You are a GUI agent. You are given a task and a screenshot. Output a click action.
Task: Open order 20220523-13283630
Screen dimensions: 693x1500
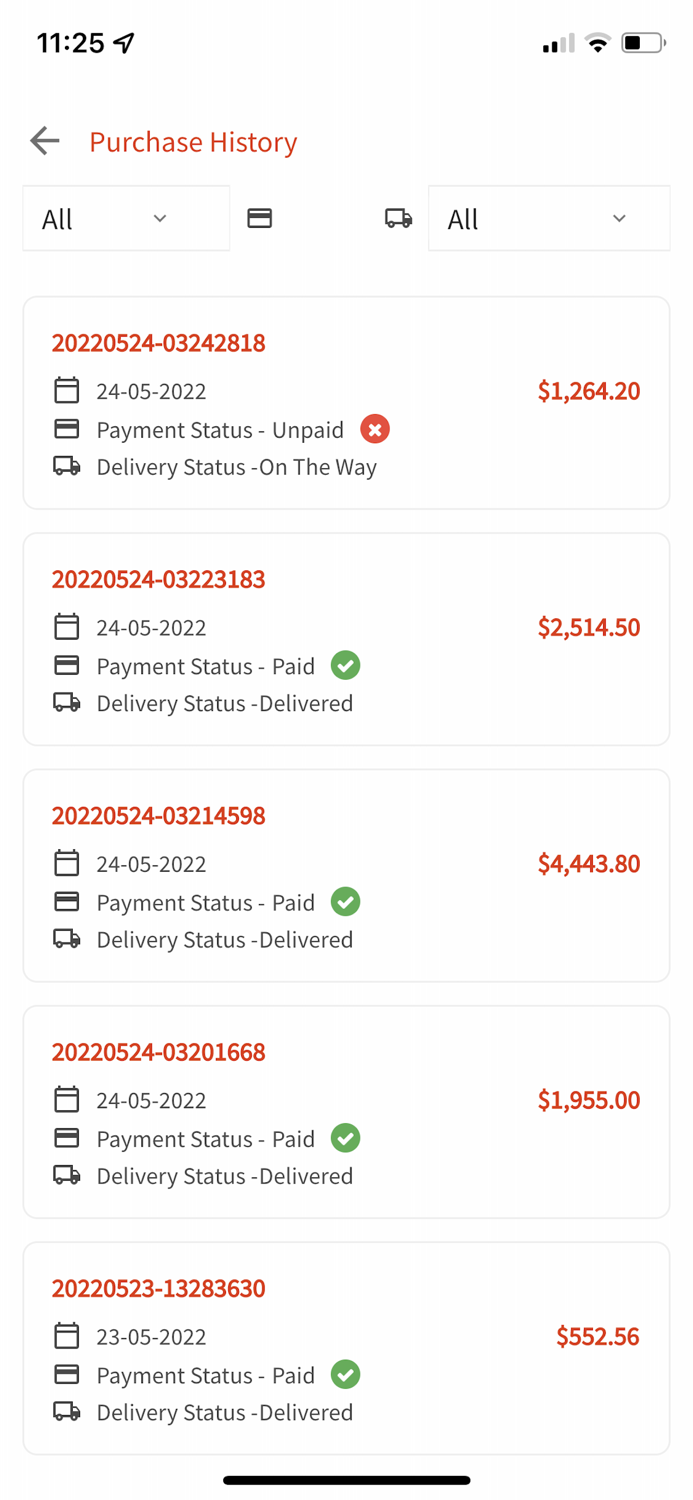click(x=158, y=1288)
